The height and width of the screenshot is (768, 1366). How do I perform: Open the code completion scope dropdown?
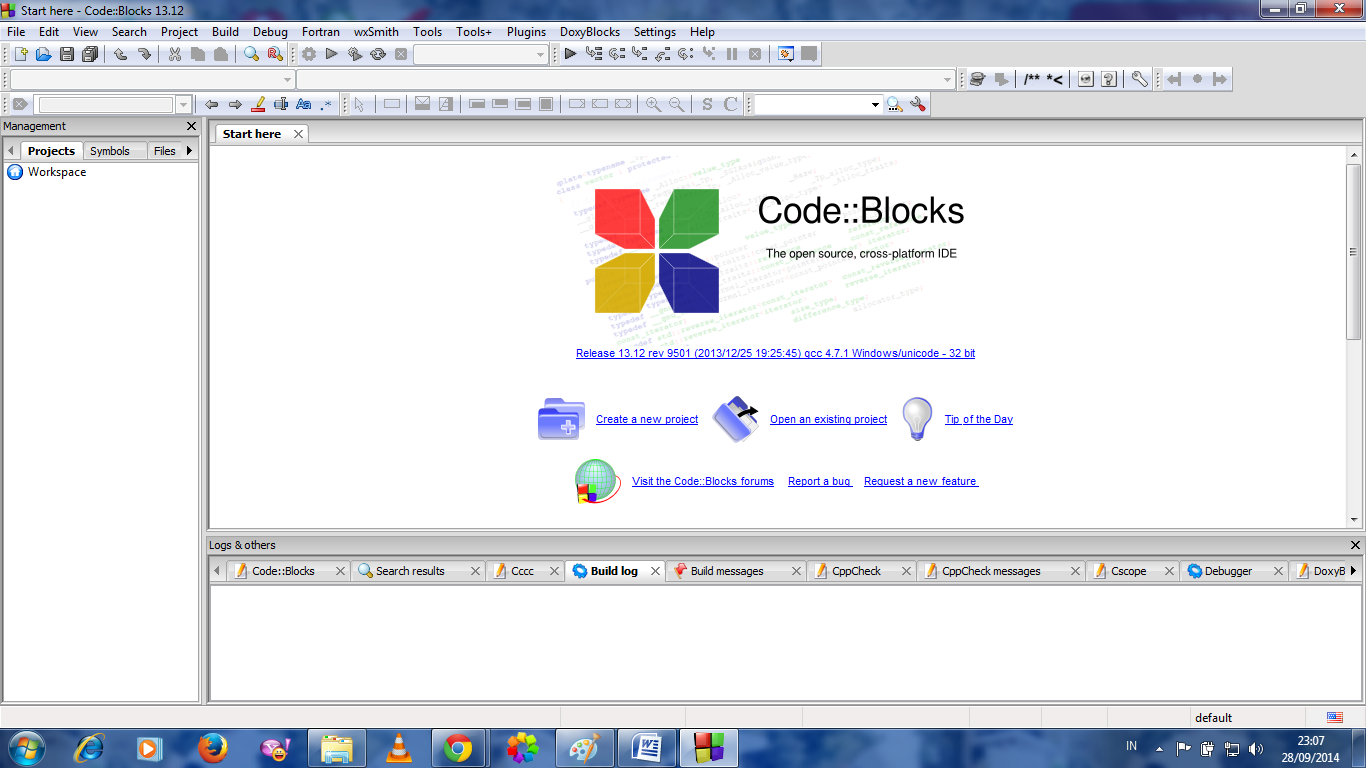(152, 79)
